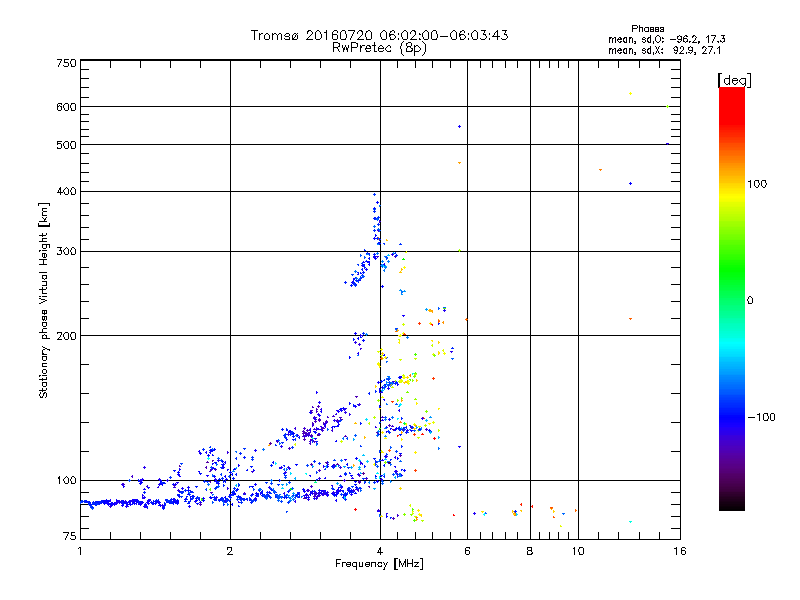This screenshot has width=800, height=600.
Task: Click the '[deg]' colorbar unit label
Action: [734, 80]
